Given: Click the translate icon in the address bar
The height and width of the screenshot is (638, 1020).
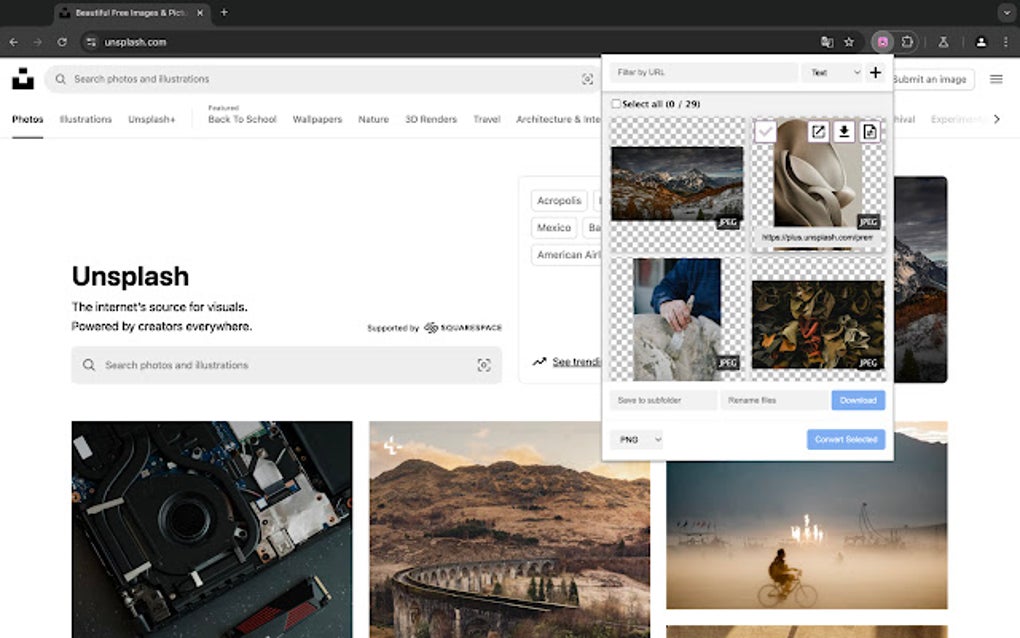Looking at the screenshot, I should click(x=827, y=42).
